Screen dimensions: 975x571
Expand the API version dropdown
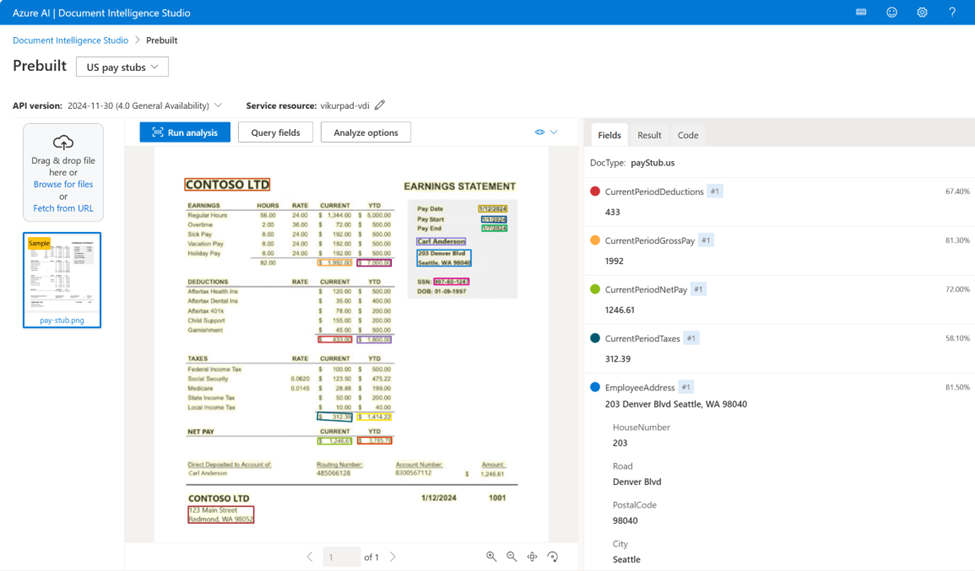[x=218, y=105]
